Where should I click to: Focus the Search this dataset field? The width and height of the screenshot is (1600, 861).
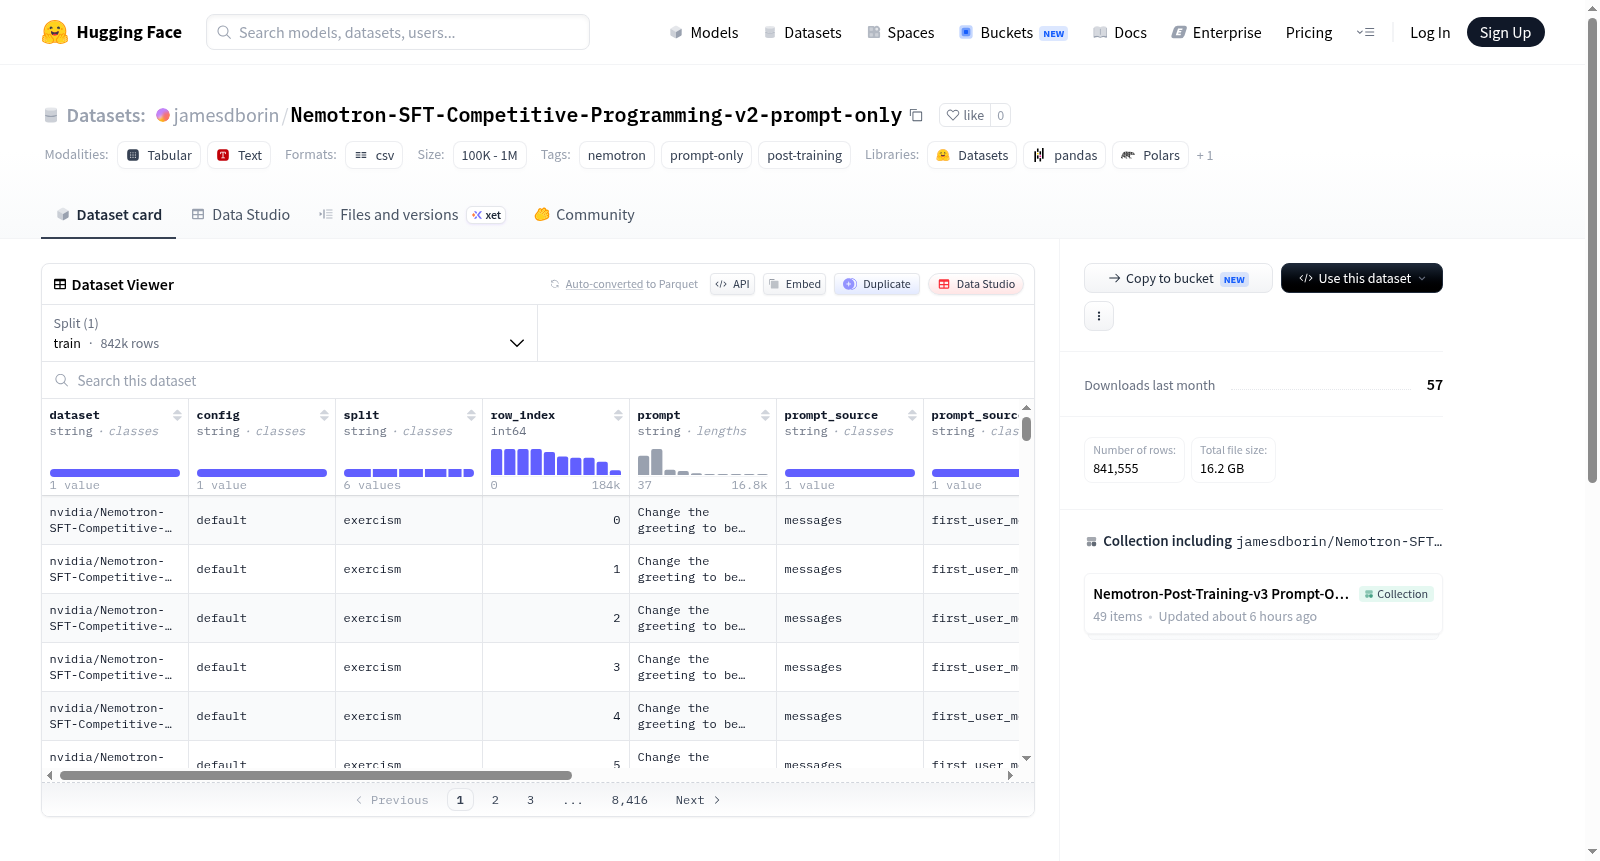pos(538,381)
